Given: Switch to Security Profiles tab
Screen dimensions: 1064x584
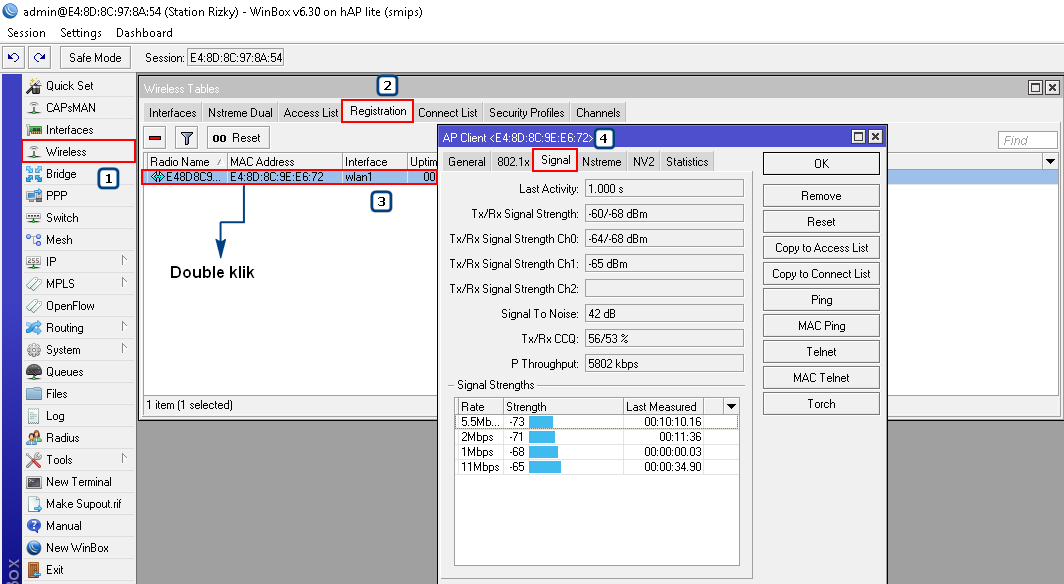Looking at the screenshot, I should 527,113.
